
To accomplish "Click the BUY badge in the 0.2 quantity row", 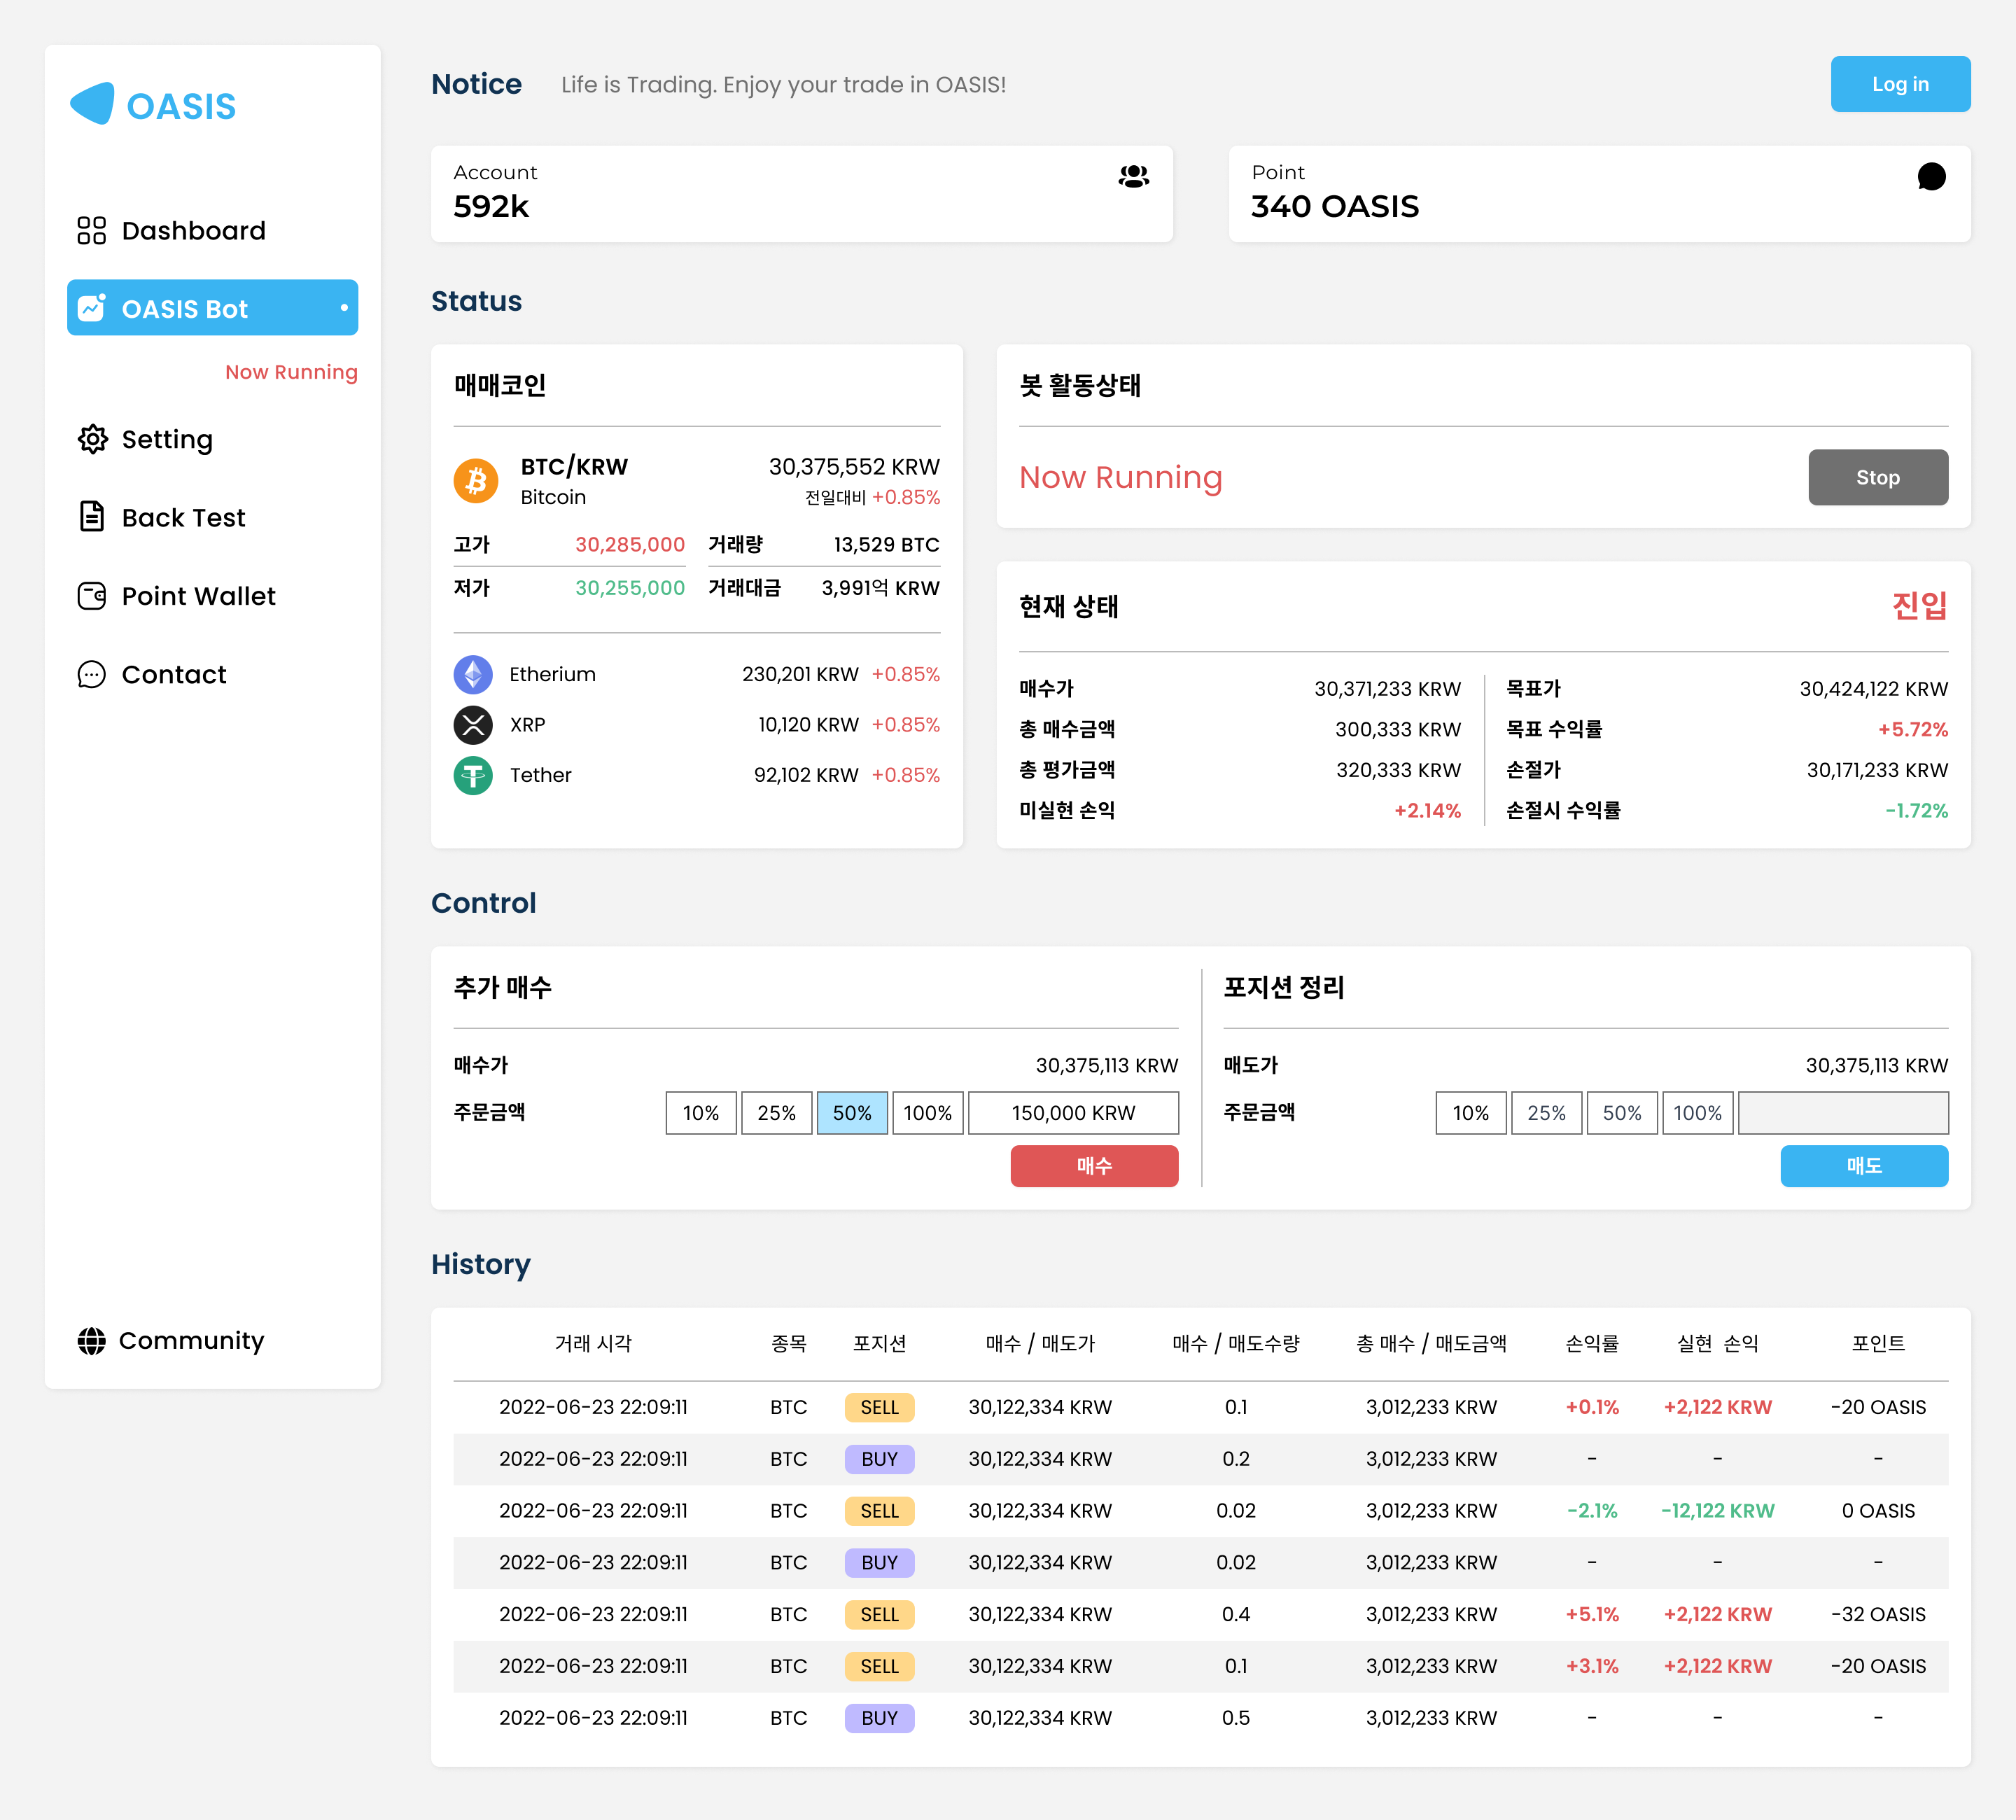I will (880, 1459).
